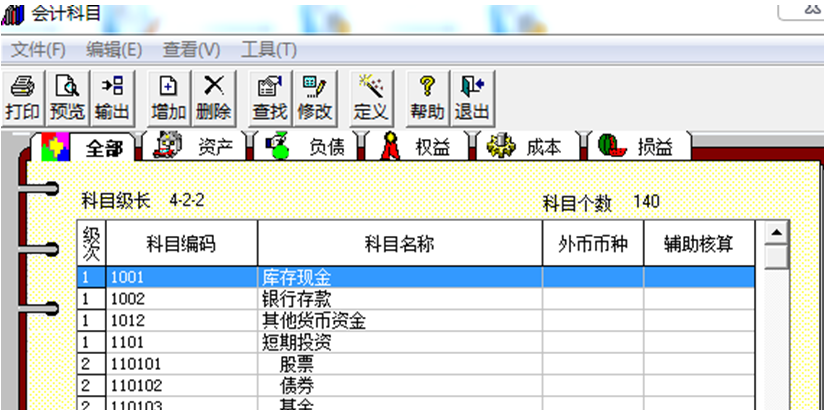824x410 pixels.
Task: Click account code 1001
Action: coord(127,278)
